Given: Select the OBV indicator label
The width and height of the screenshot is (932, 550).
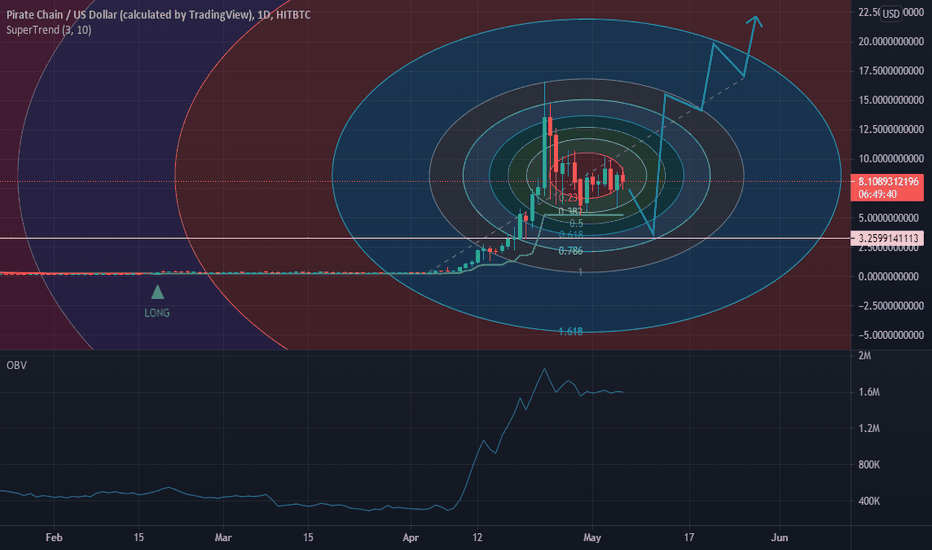Looking at the screenshot, I should (17, 365).
